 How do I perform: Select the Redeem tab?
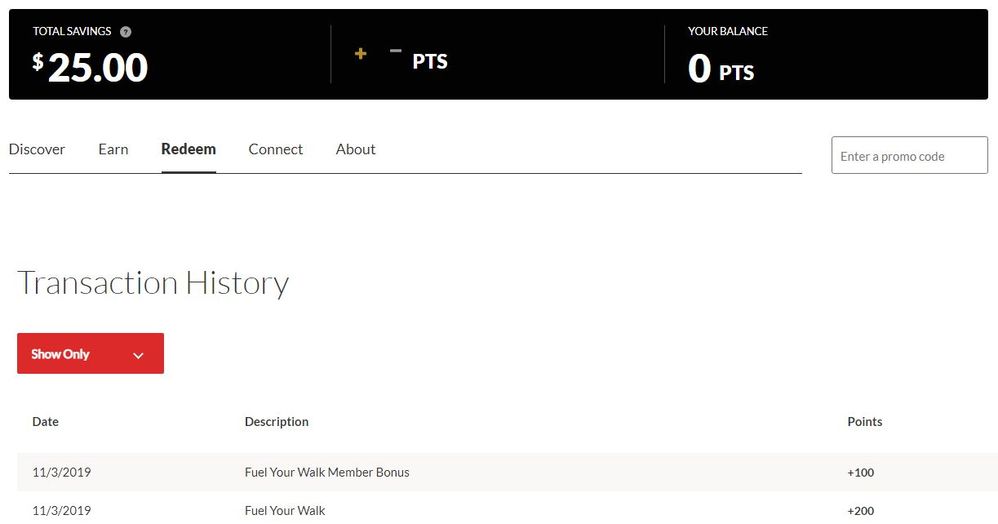click(x=188, y=149)
